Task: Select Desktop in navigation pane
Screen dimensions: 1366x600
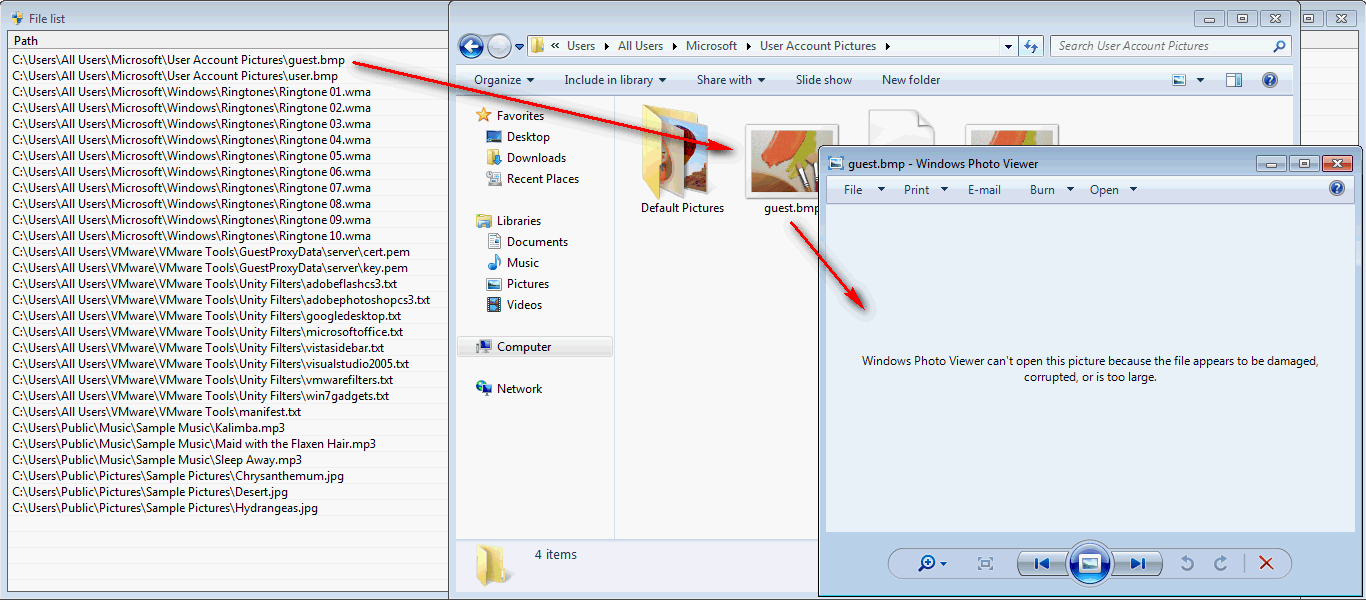Action: tap(528, 137)
